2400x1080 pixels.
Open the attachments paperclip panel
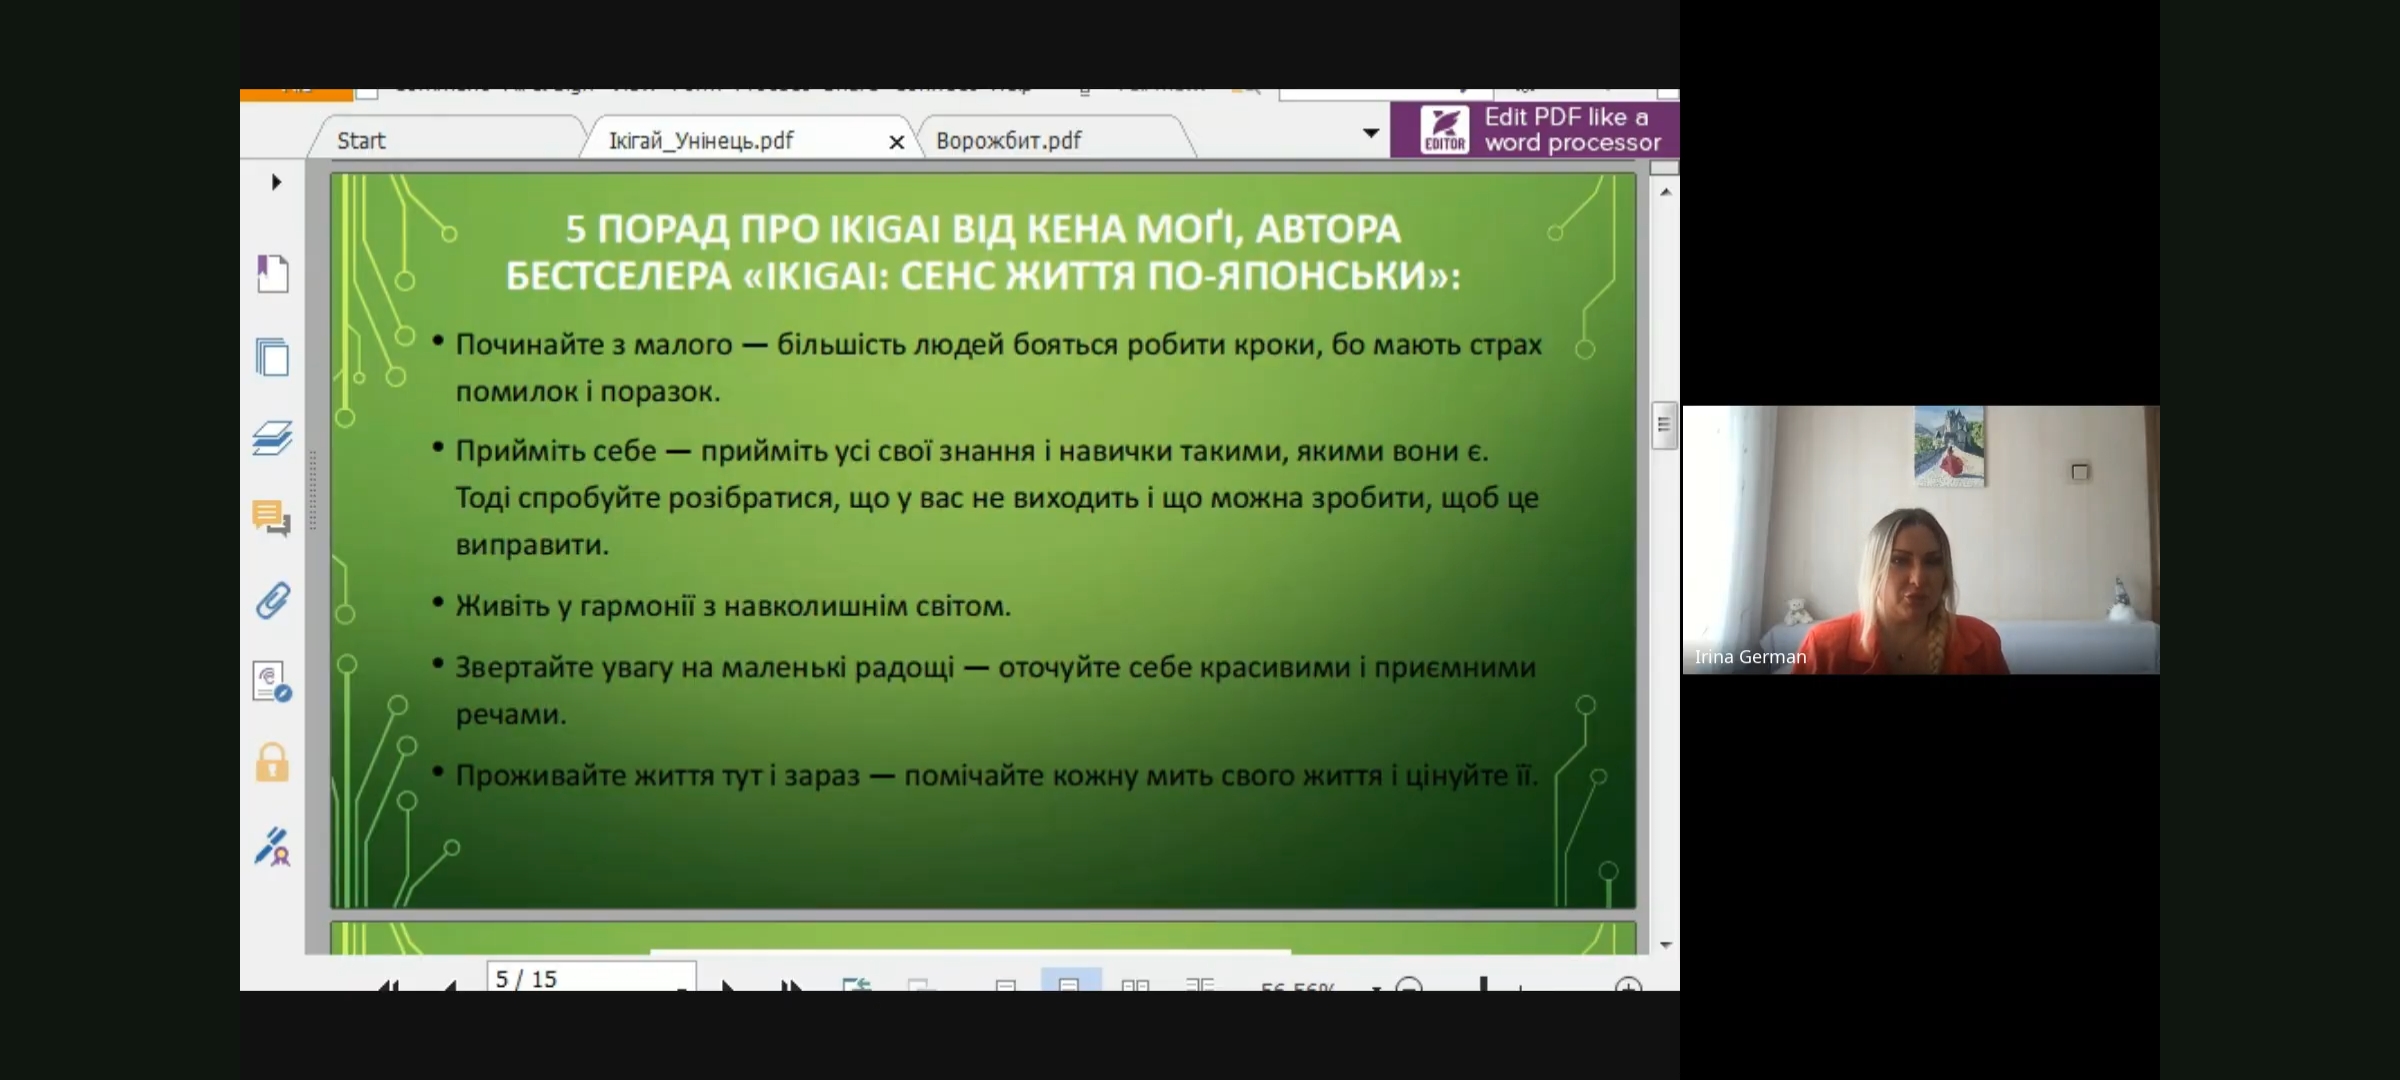pyautogui.click(x=272, y=600)
